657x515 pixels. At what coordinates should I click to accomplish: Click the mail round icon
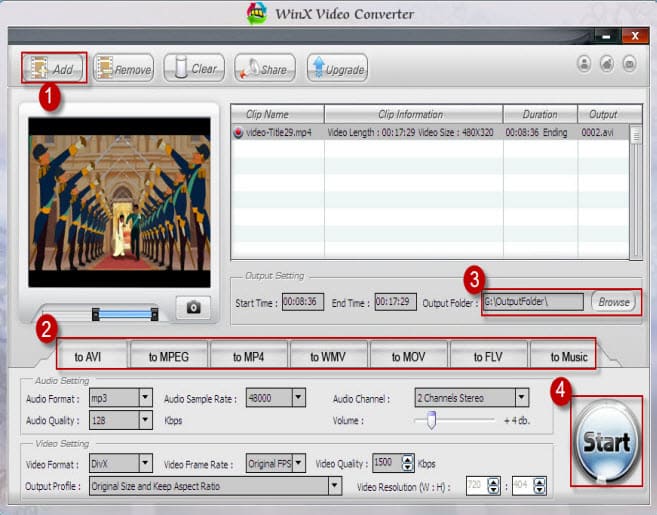point(629,64)
